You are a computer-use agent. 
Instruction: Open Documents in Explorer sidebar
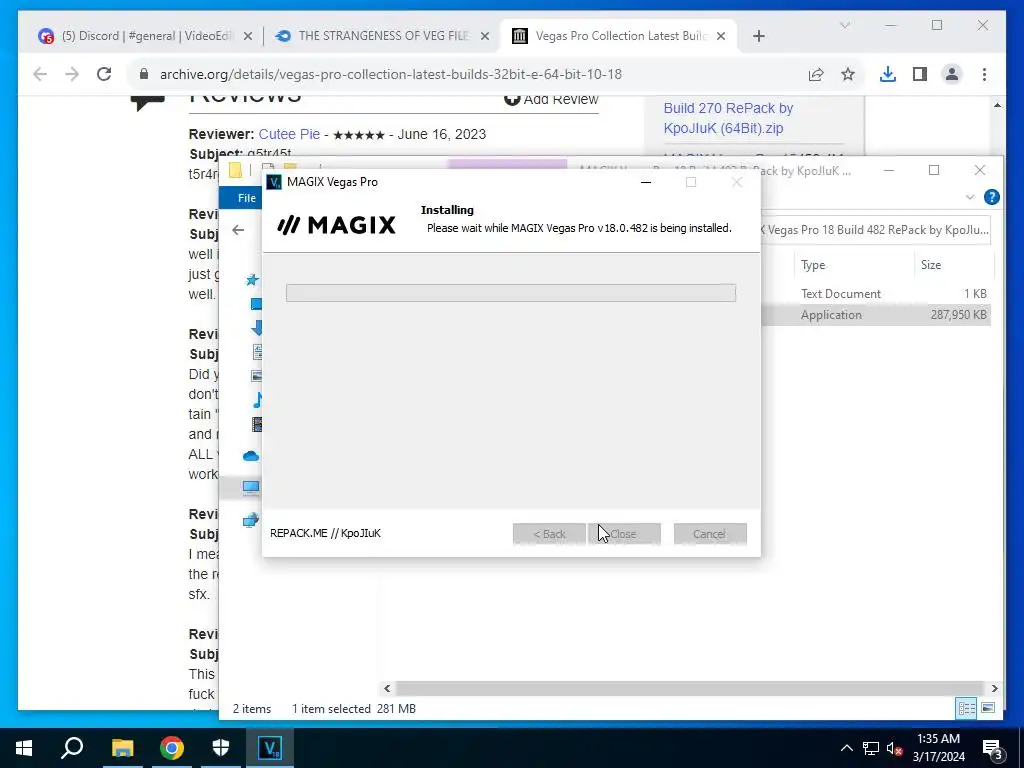pyautogui.click(x=257, y=352)
